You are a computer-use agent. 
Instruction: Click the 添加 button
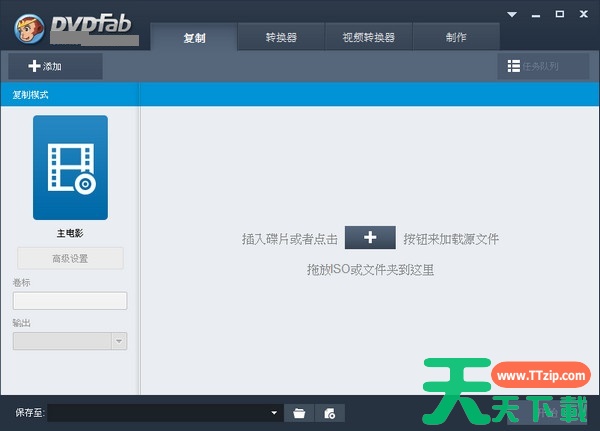pyautogui.click(x=55, y=66)
